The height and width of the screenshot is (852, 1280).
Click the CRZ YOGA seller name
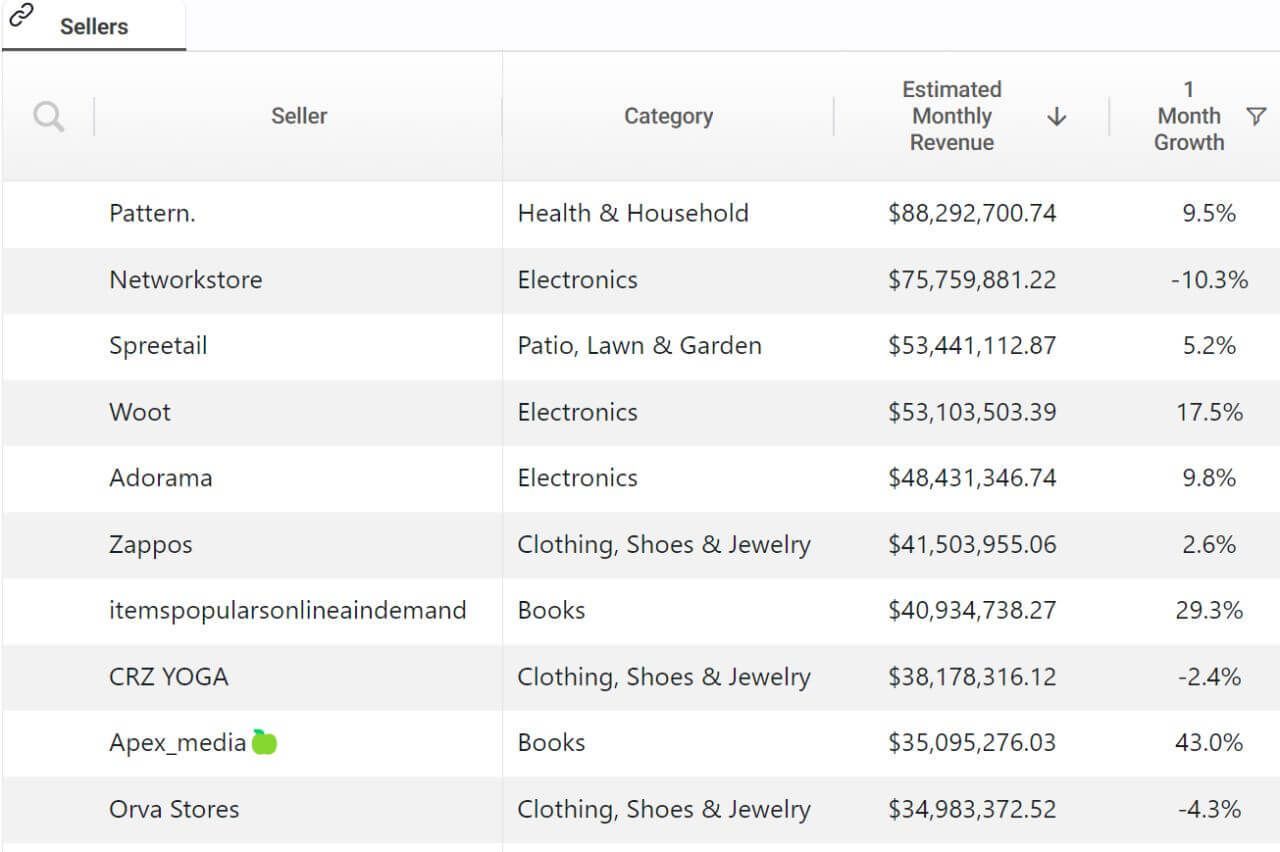tap(168, 677)
